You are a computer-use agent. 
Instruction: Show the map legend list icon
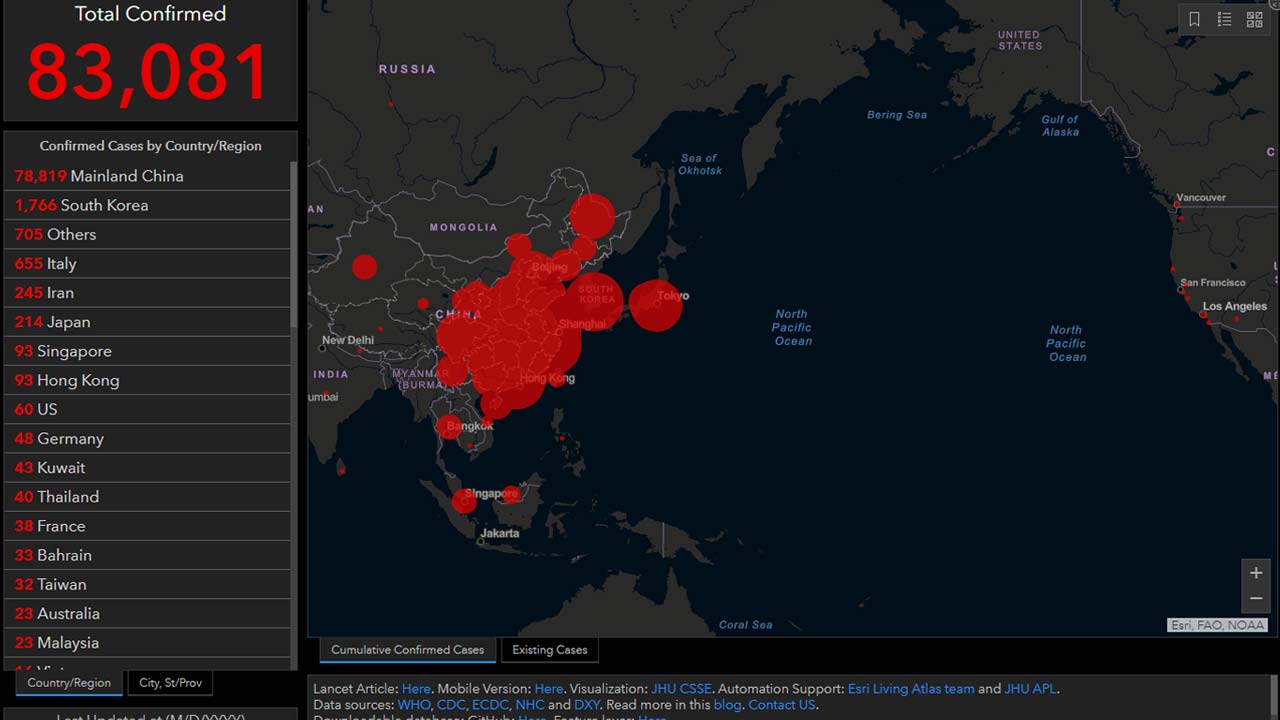click(1224, 19)
